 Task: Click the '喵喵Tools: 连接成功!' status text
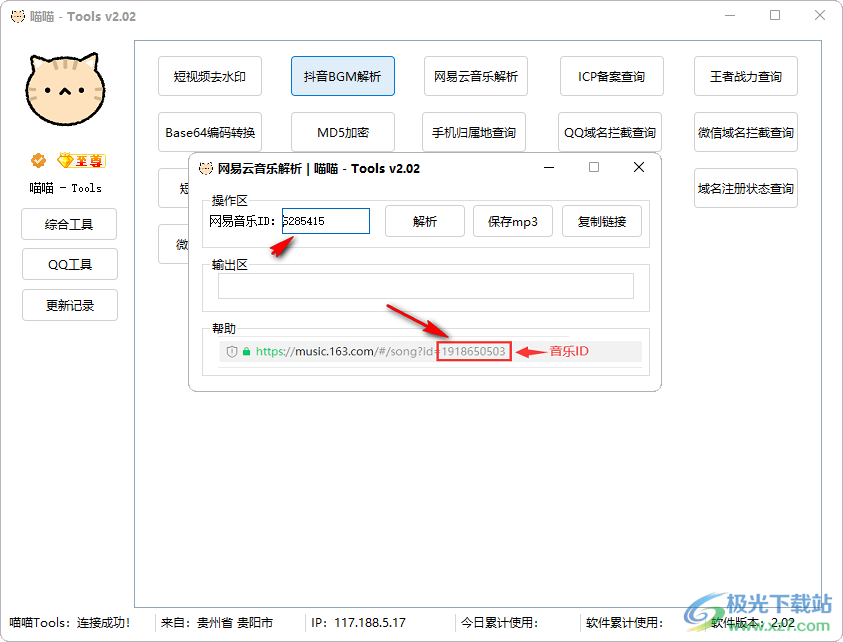[70, 623]
